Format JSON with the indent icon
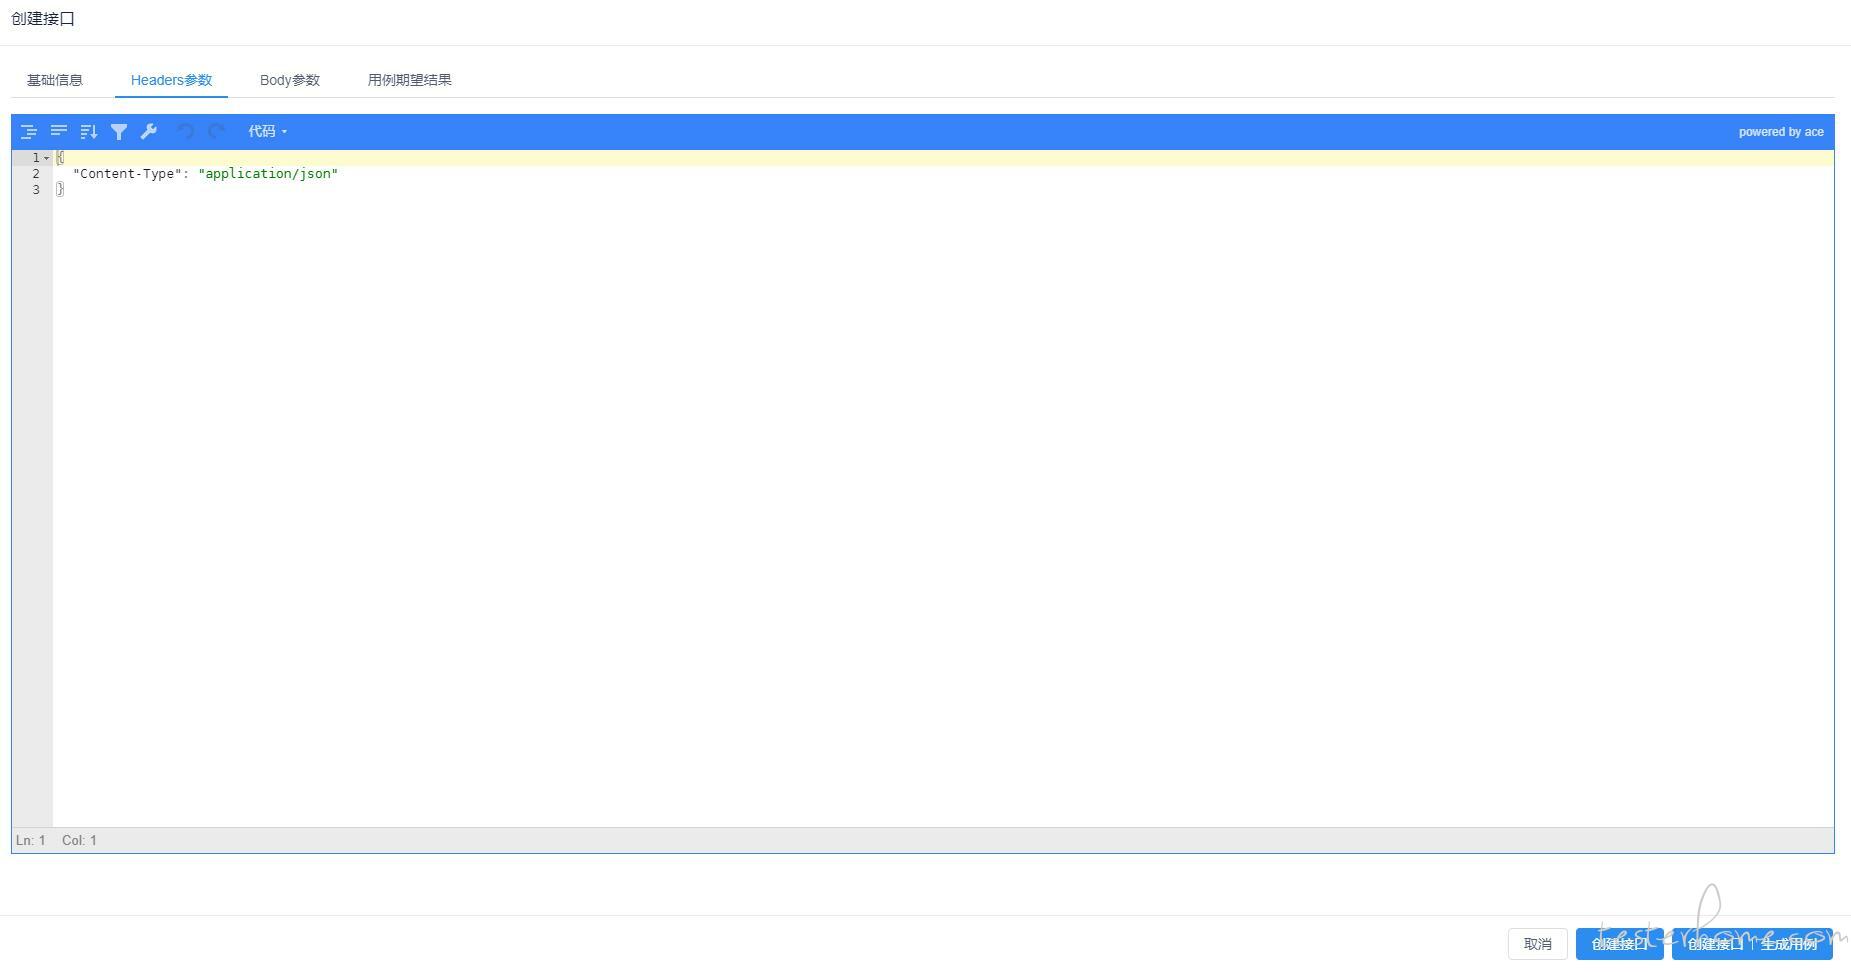 [29, 131]
